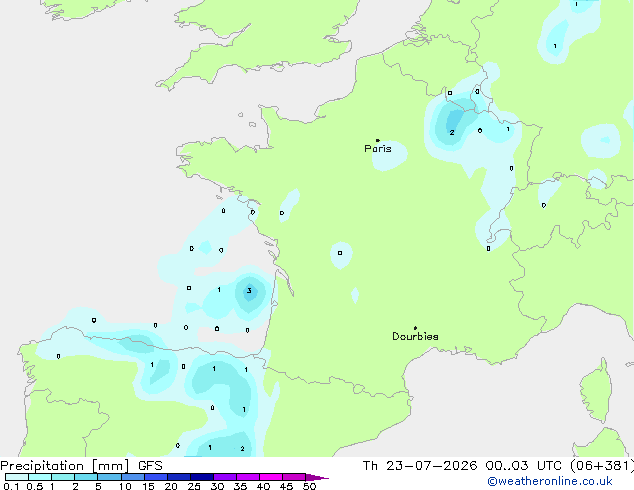Screen dimensions: 634x490
Task: Select the 35–40 mm violet legend swatch
Action: click(248, 477)
